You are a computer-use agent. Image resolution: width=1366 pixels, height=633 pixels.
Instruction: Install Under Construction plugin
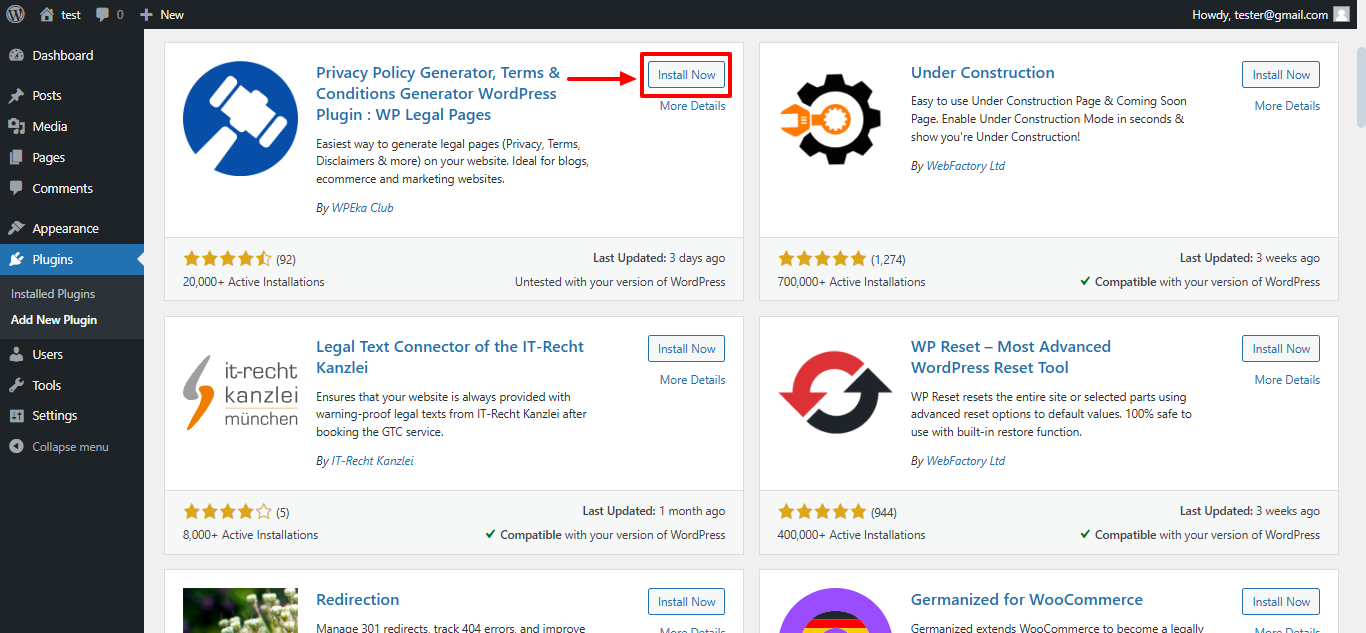click(1281, 75)
